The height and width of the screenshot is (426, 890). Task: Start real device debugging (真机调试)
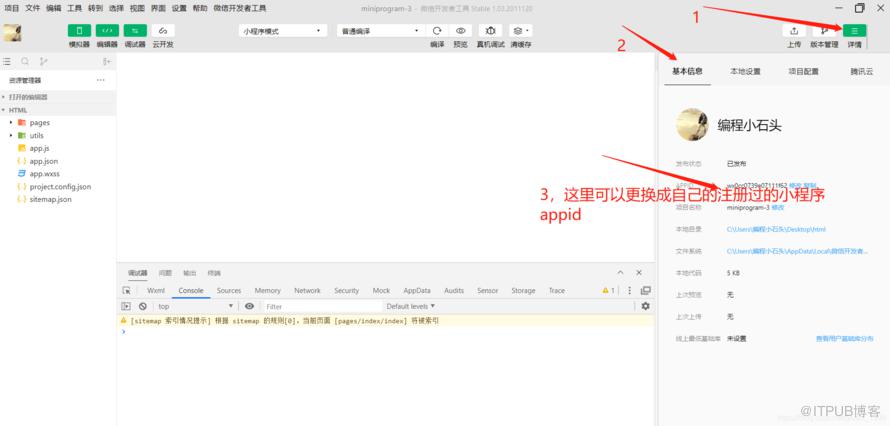(490, 31)
